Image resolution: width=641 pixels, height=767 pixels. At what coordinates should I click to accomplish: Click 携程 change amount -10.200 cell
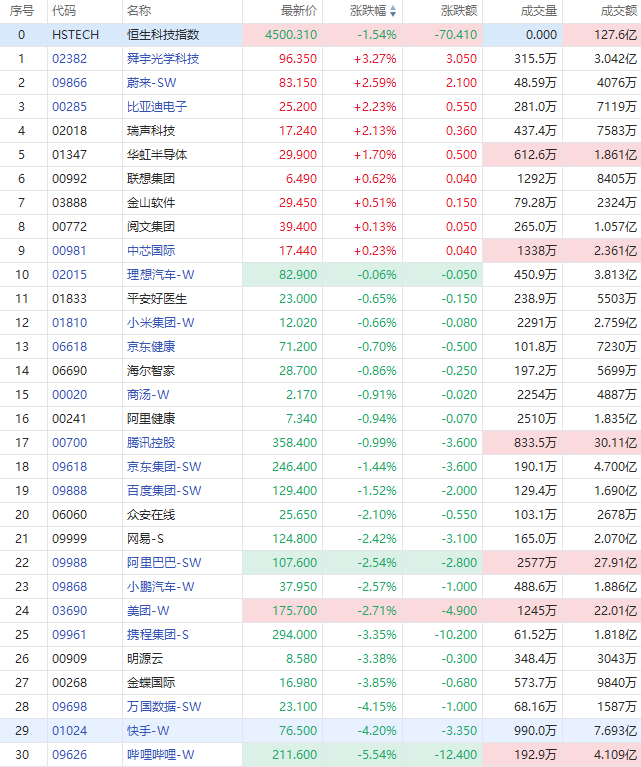(x=443, y=634)
